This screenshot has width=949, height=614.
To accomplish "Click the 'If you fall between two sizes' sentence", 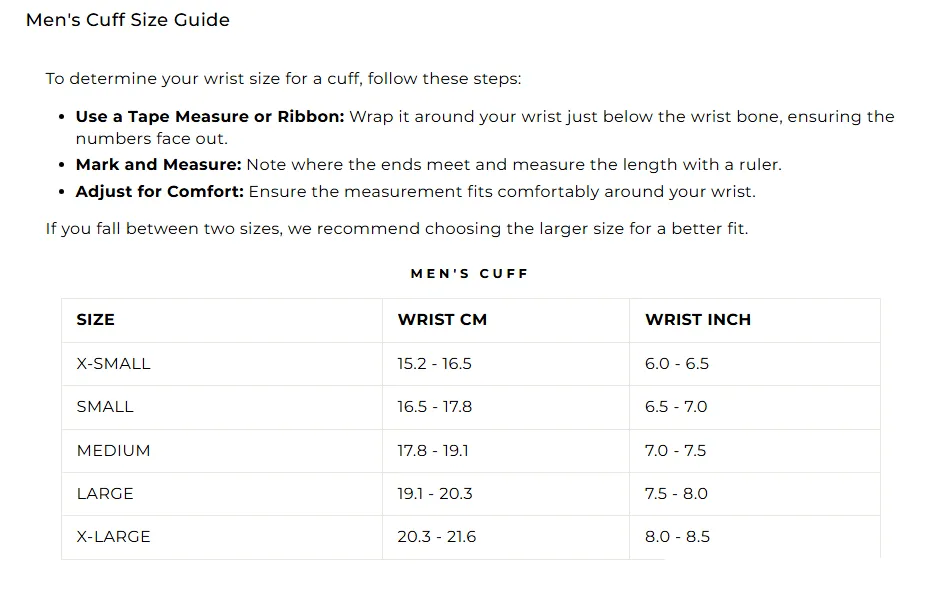I will point(397,229).
